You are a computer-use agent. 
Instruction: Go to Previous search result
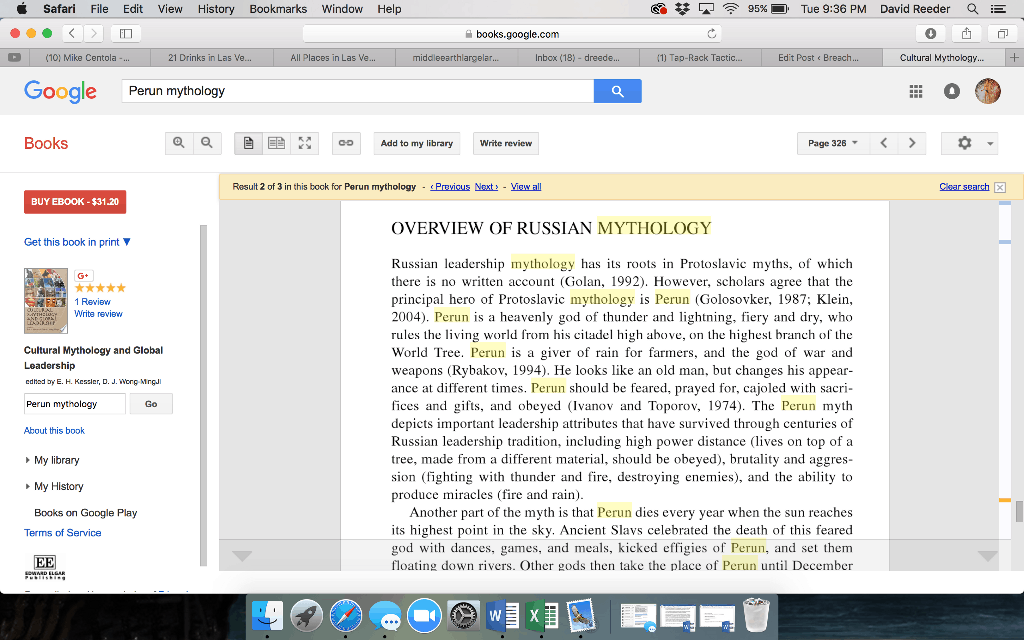pos(450,187)
